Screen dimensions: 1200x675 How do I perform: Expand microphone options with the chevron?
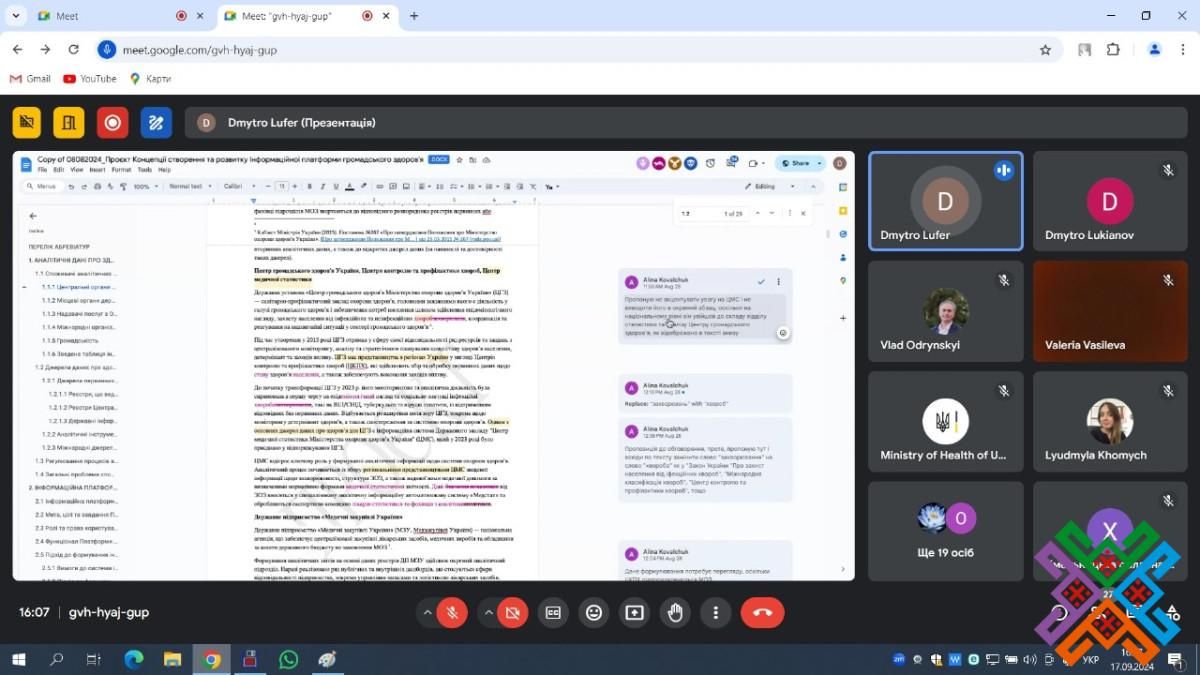428,612
